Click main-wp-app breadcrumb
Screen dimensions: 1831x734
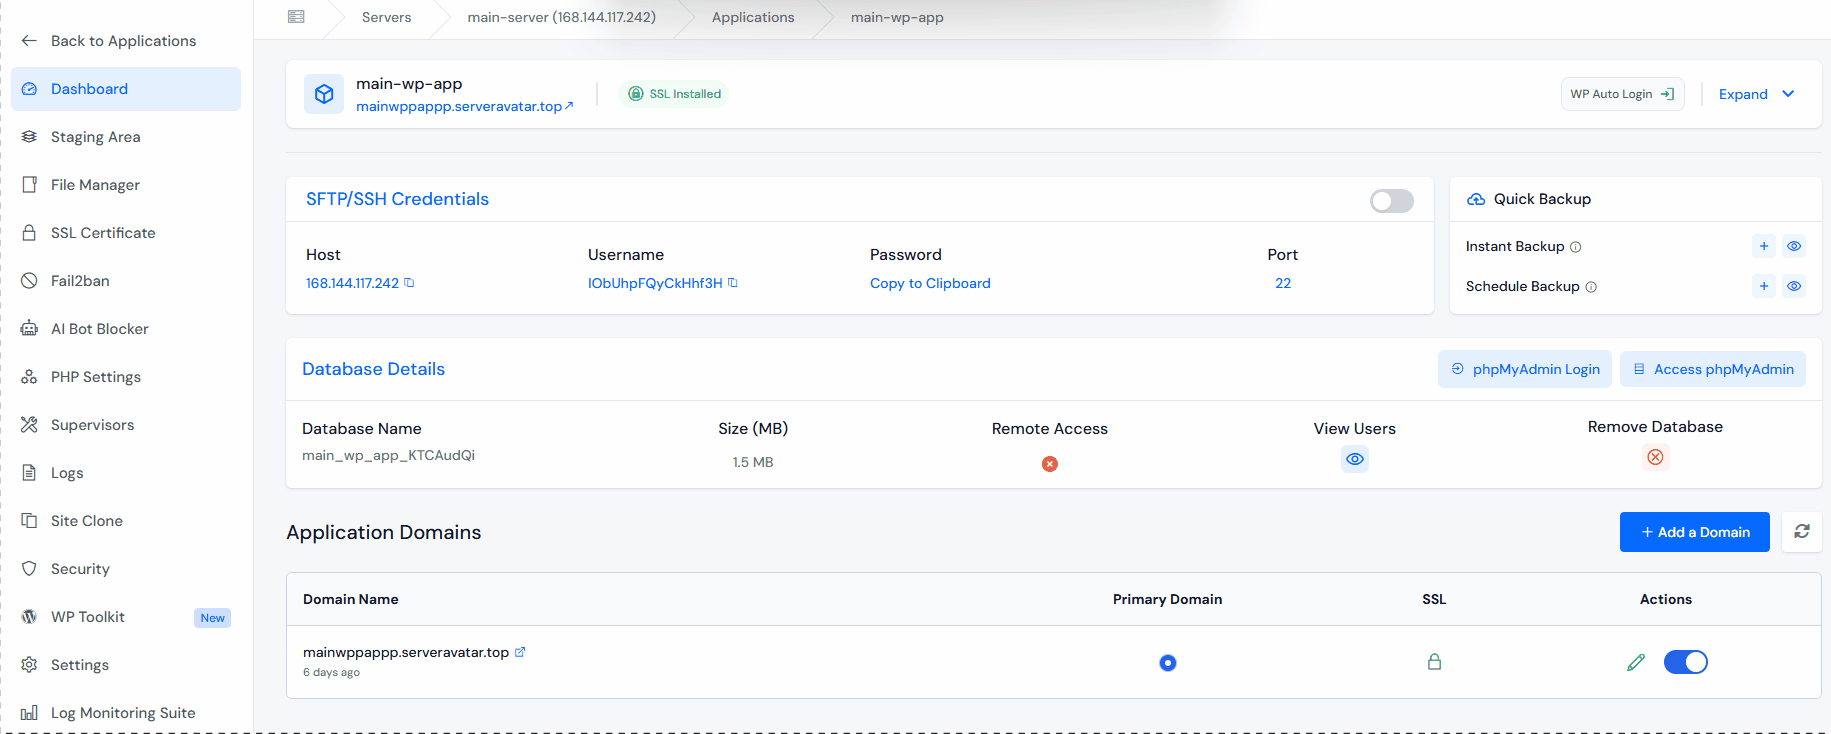click(x=897, y=17)
